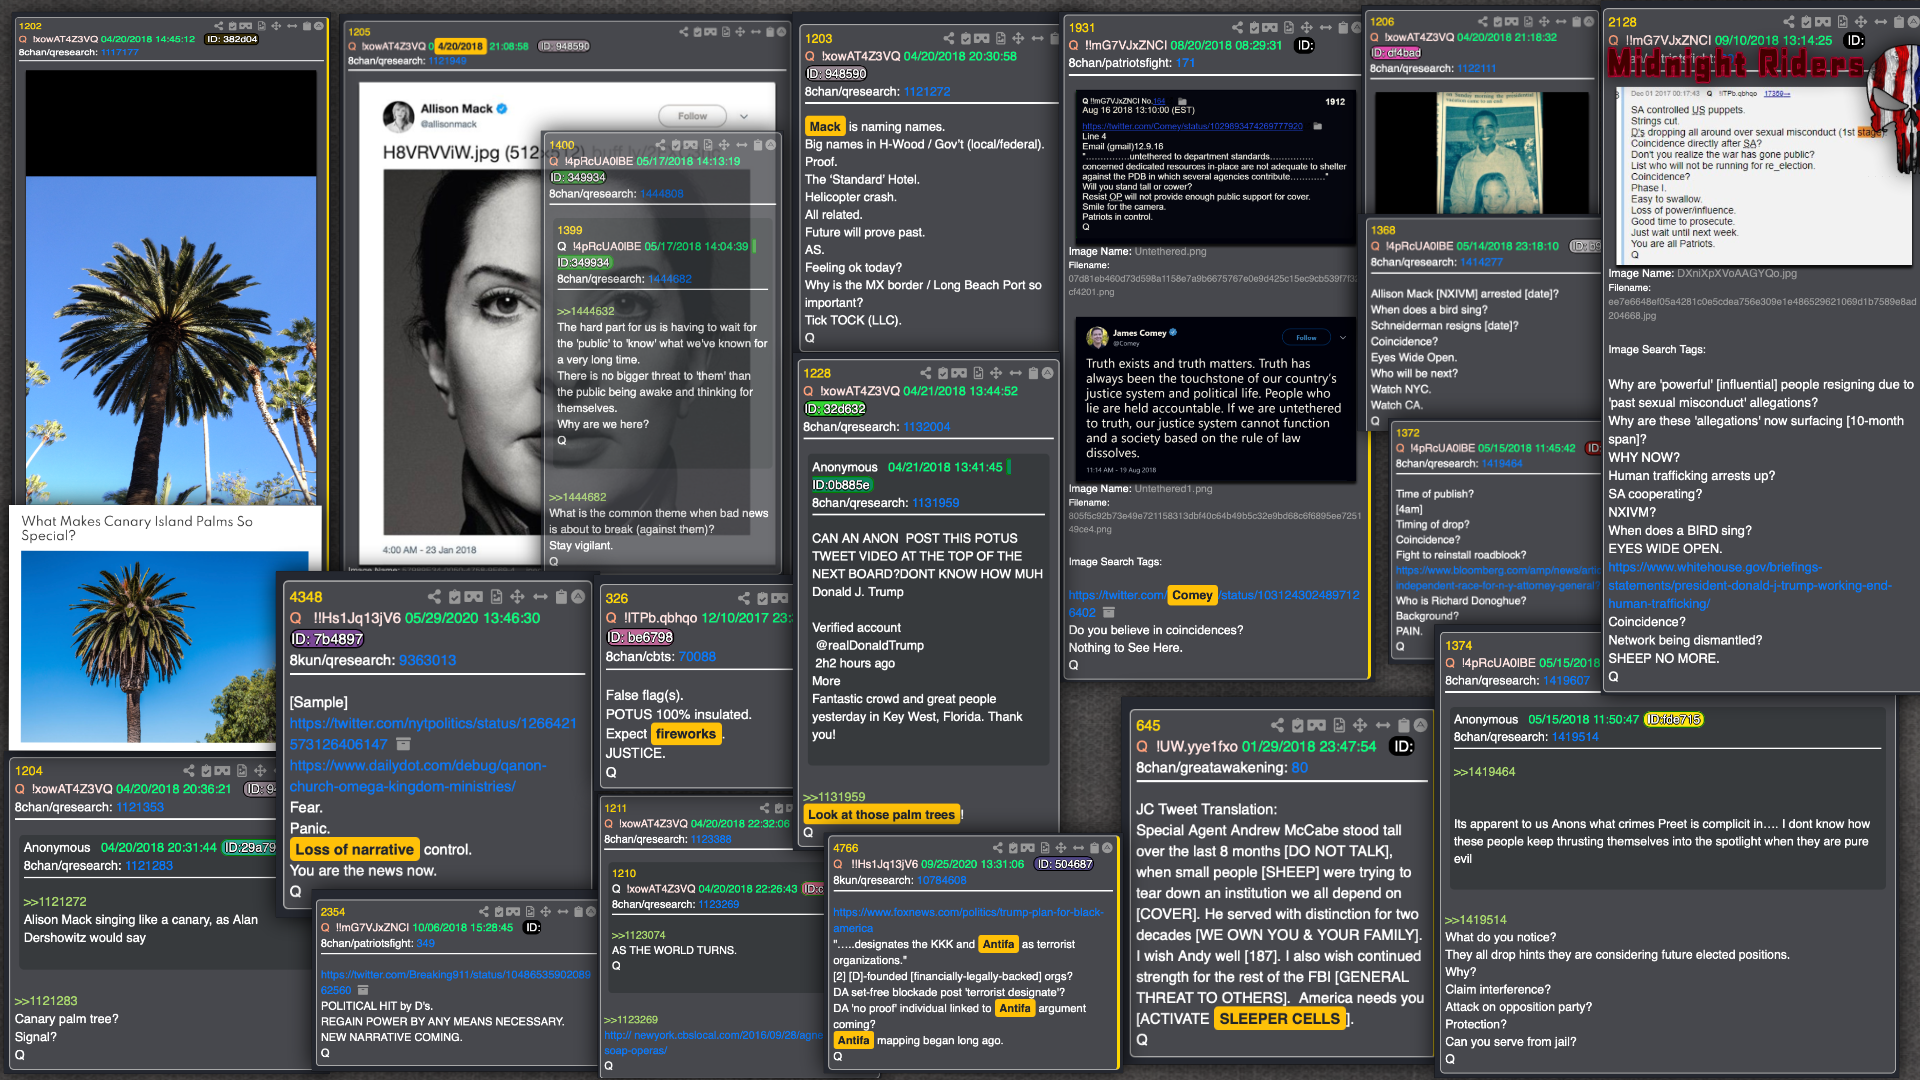Image resolution: width=1920 pixels, height=1080 pixels.
Task: Click the image document icon on post 1931
Action: click(1289, 28)
